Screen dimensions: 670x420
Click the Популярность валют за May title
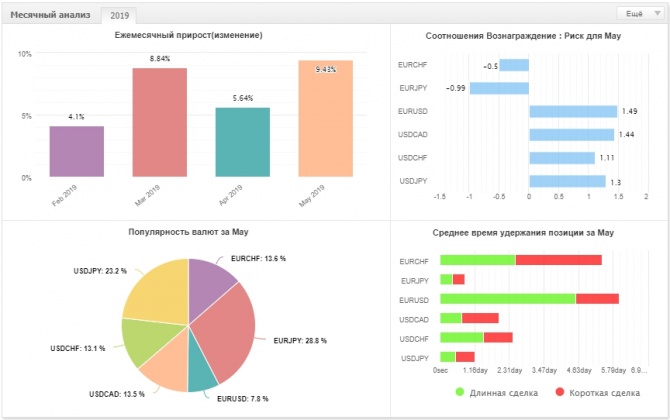[188, 232]
